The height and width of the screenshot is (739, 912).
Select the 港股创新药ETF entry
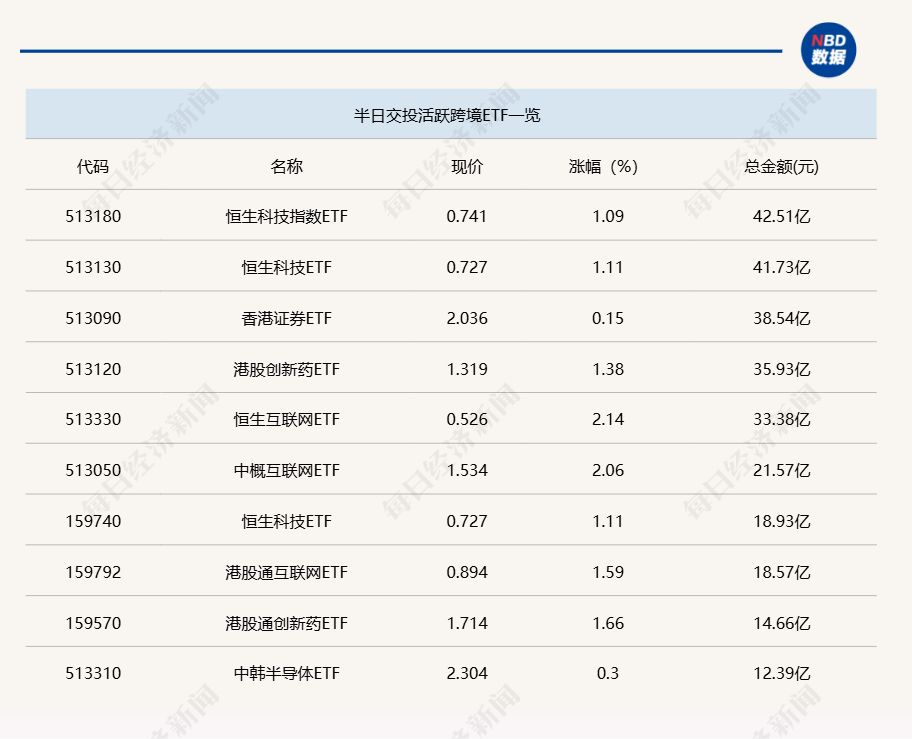click(x=286, y=369)
